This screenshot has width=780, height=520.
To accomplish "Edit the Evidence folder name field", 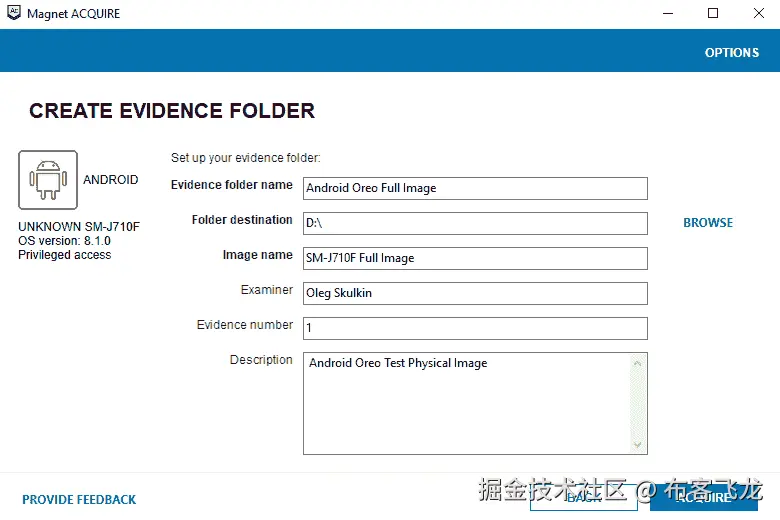I will pos(475,188).
